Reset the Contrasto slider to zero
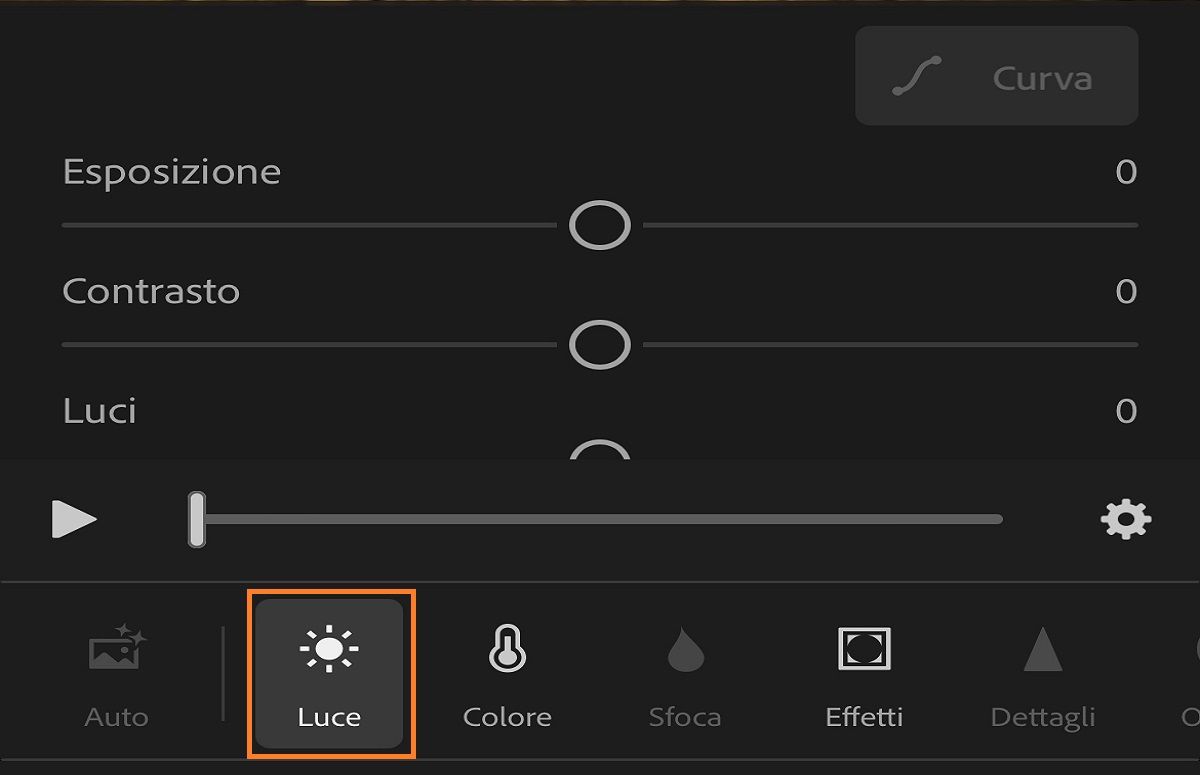Image resolution: width=1200 pixels, height=775 pixels. point(599,345)
